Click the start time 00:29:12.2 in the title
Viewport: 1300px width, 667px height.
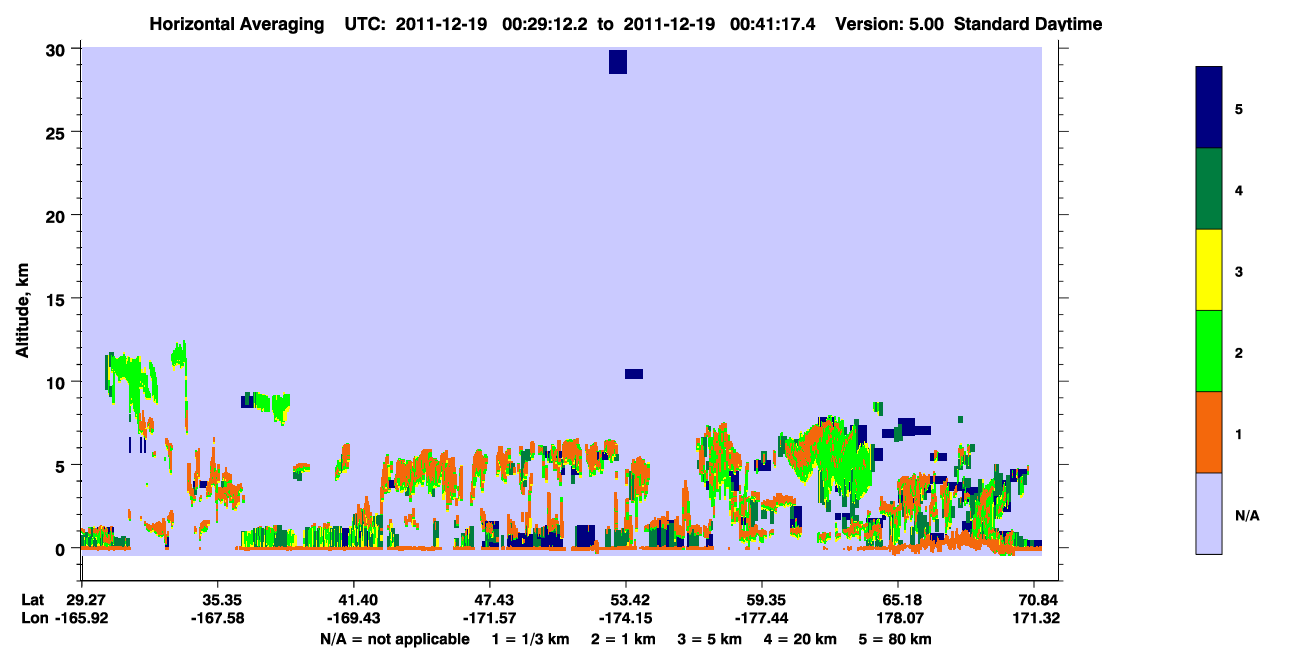545,24
